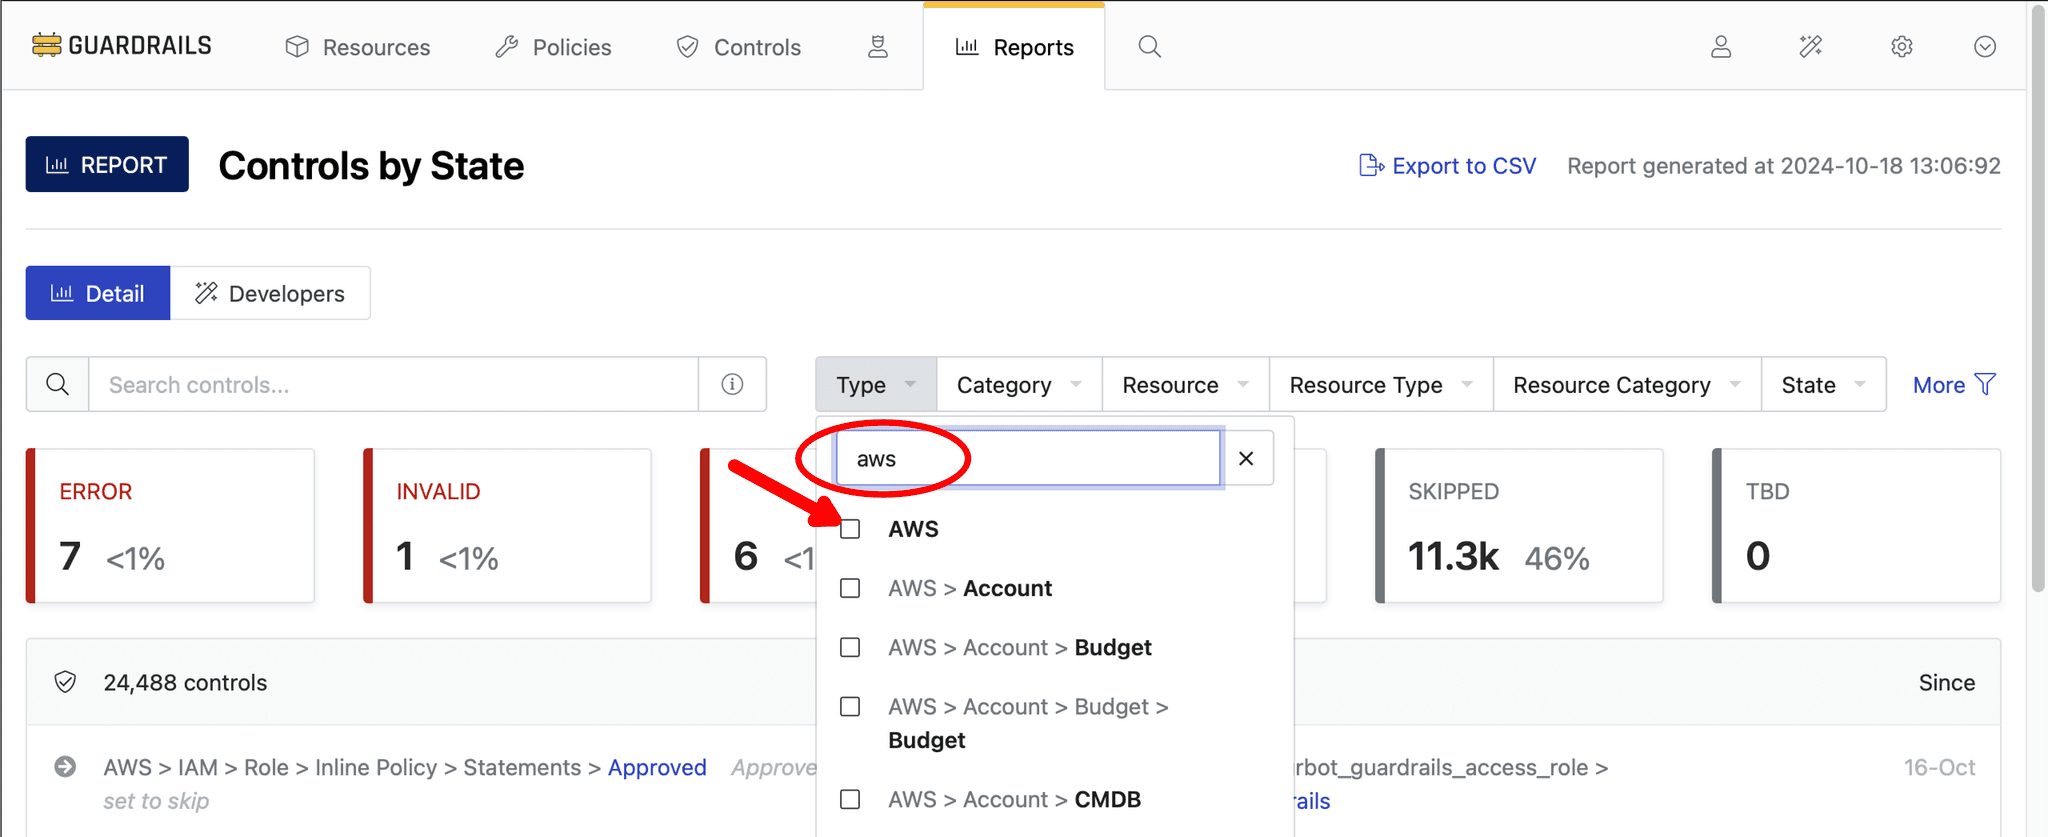Viewport: 2048px width, 837px height.
Task: Click the More filters link
Action: coord(1954,385)
